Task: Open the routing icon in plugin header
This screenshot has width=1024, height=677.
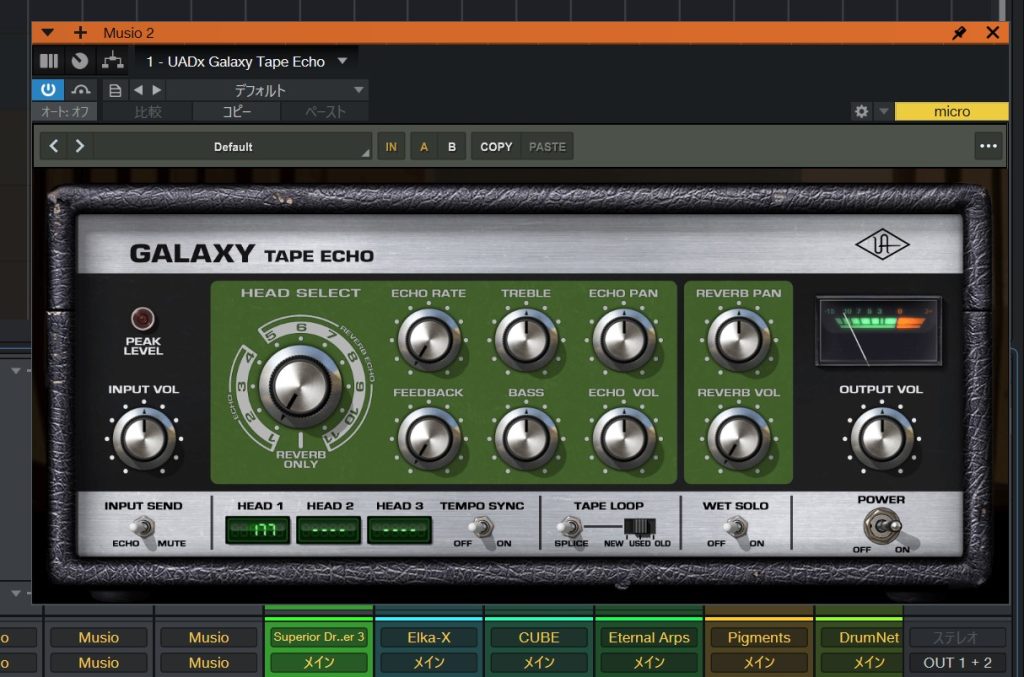Action: point(113,61)
